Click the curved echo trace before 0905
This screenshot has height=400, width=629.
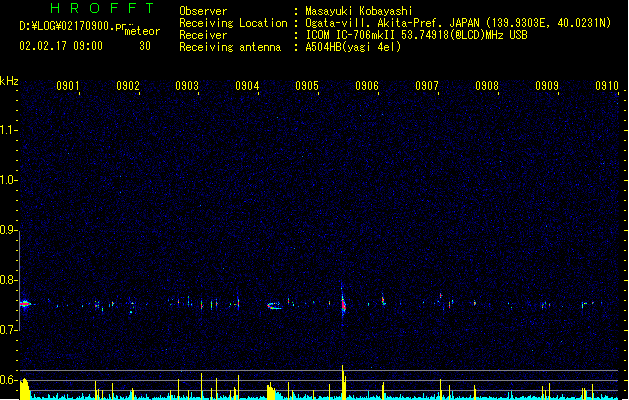pos(274,306)
